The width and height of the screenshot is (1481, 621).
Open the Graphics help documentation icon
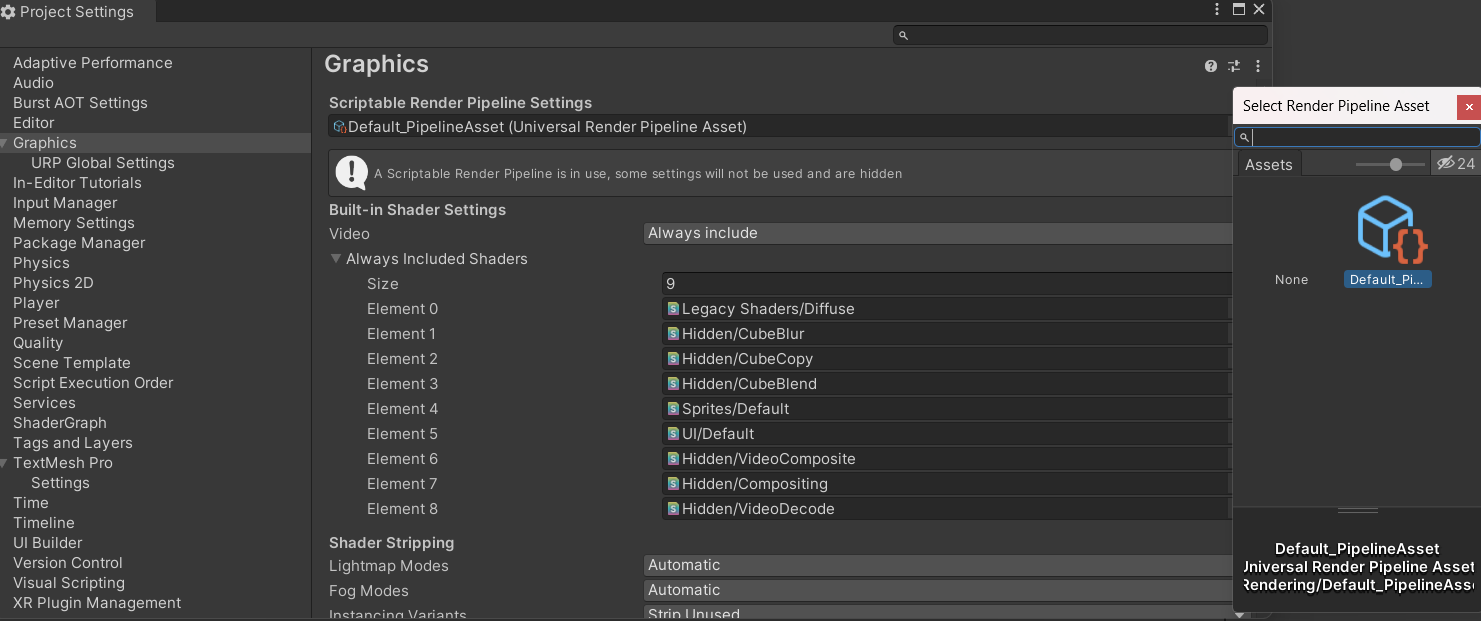click(1211, 66)
